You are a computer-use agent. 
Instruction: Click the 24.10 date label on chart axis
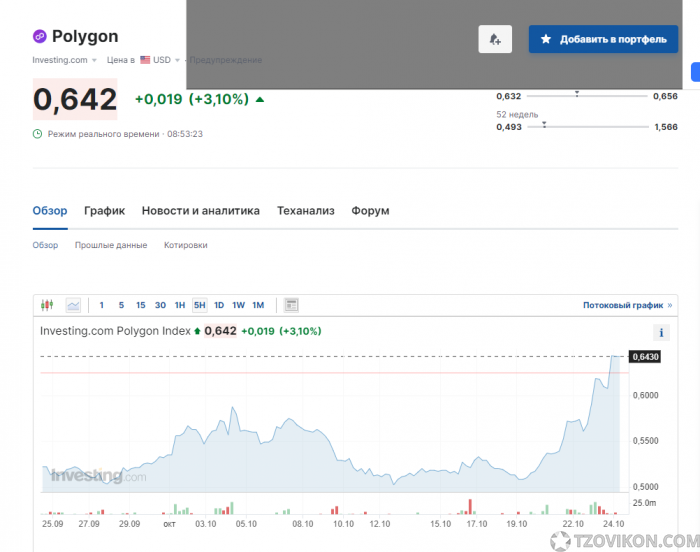coord(613,523)
